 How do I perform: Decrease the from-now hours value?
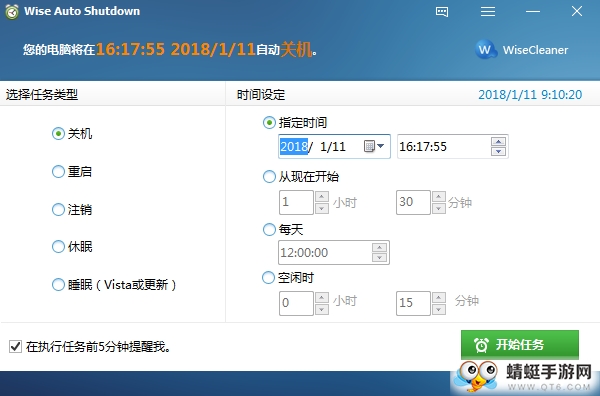coord(322,208)
